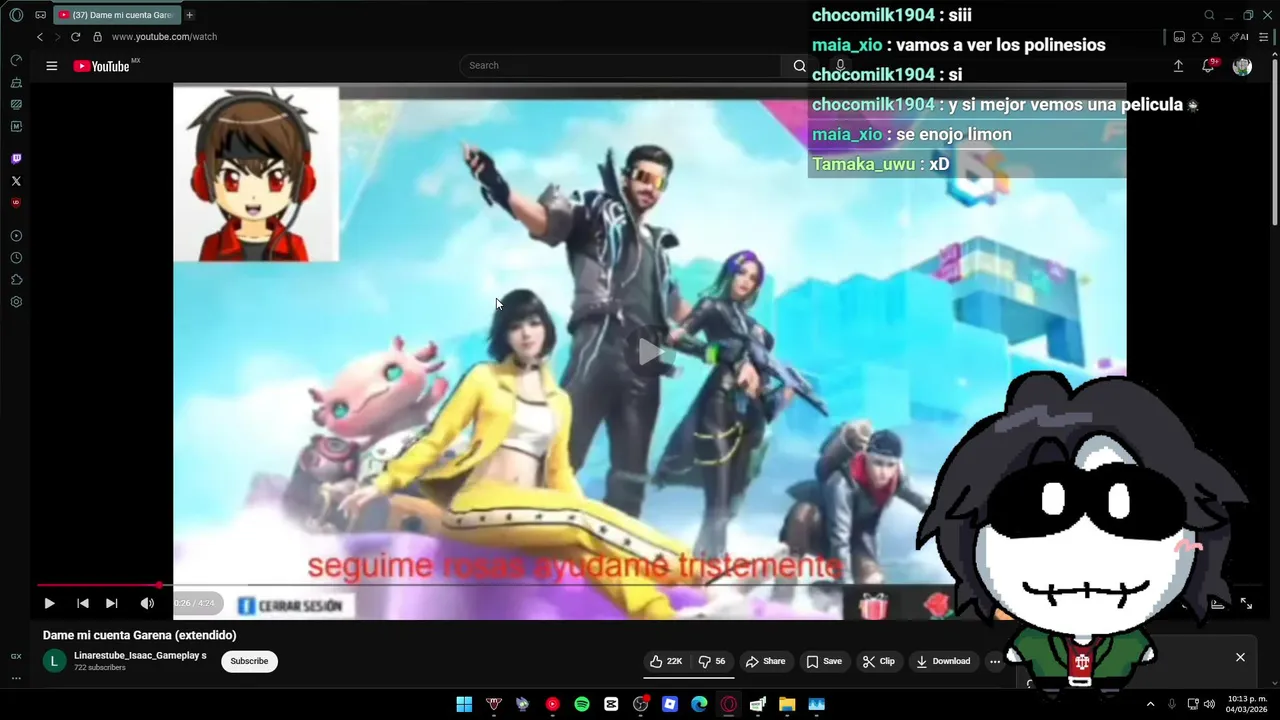Open Opera extensions cube icon
The width and height of the screenshot is (1280, 720).
click(1197, 37)
